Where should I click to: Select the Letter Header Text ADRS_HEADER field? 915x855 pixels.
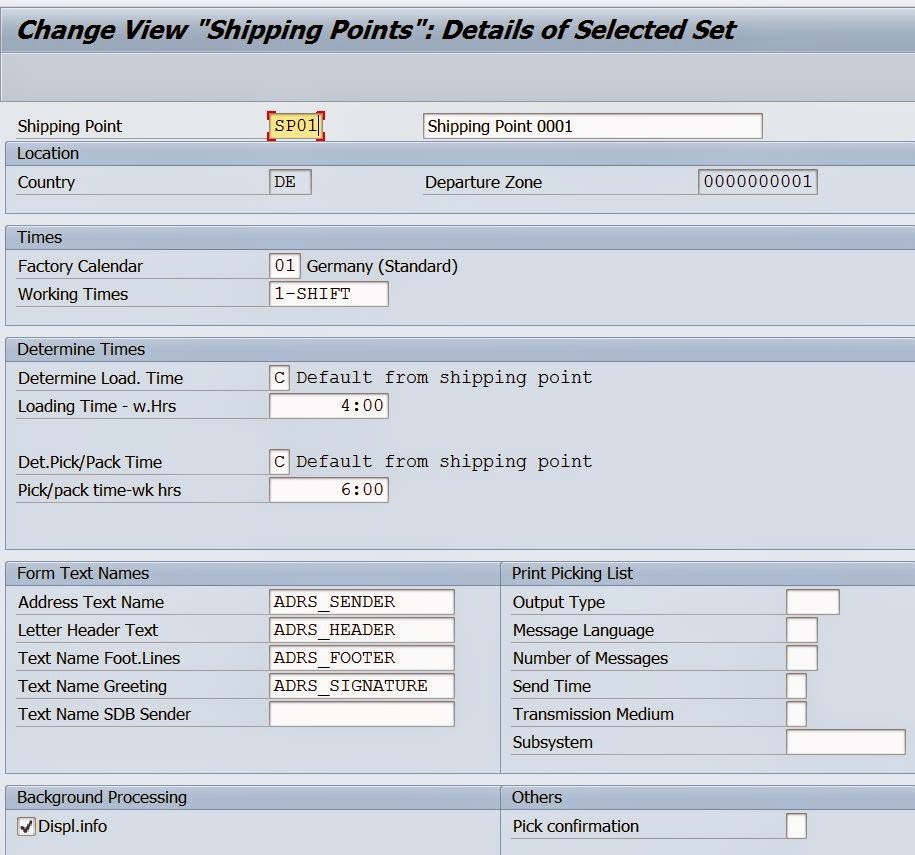360,630
